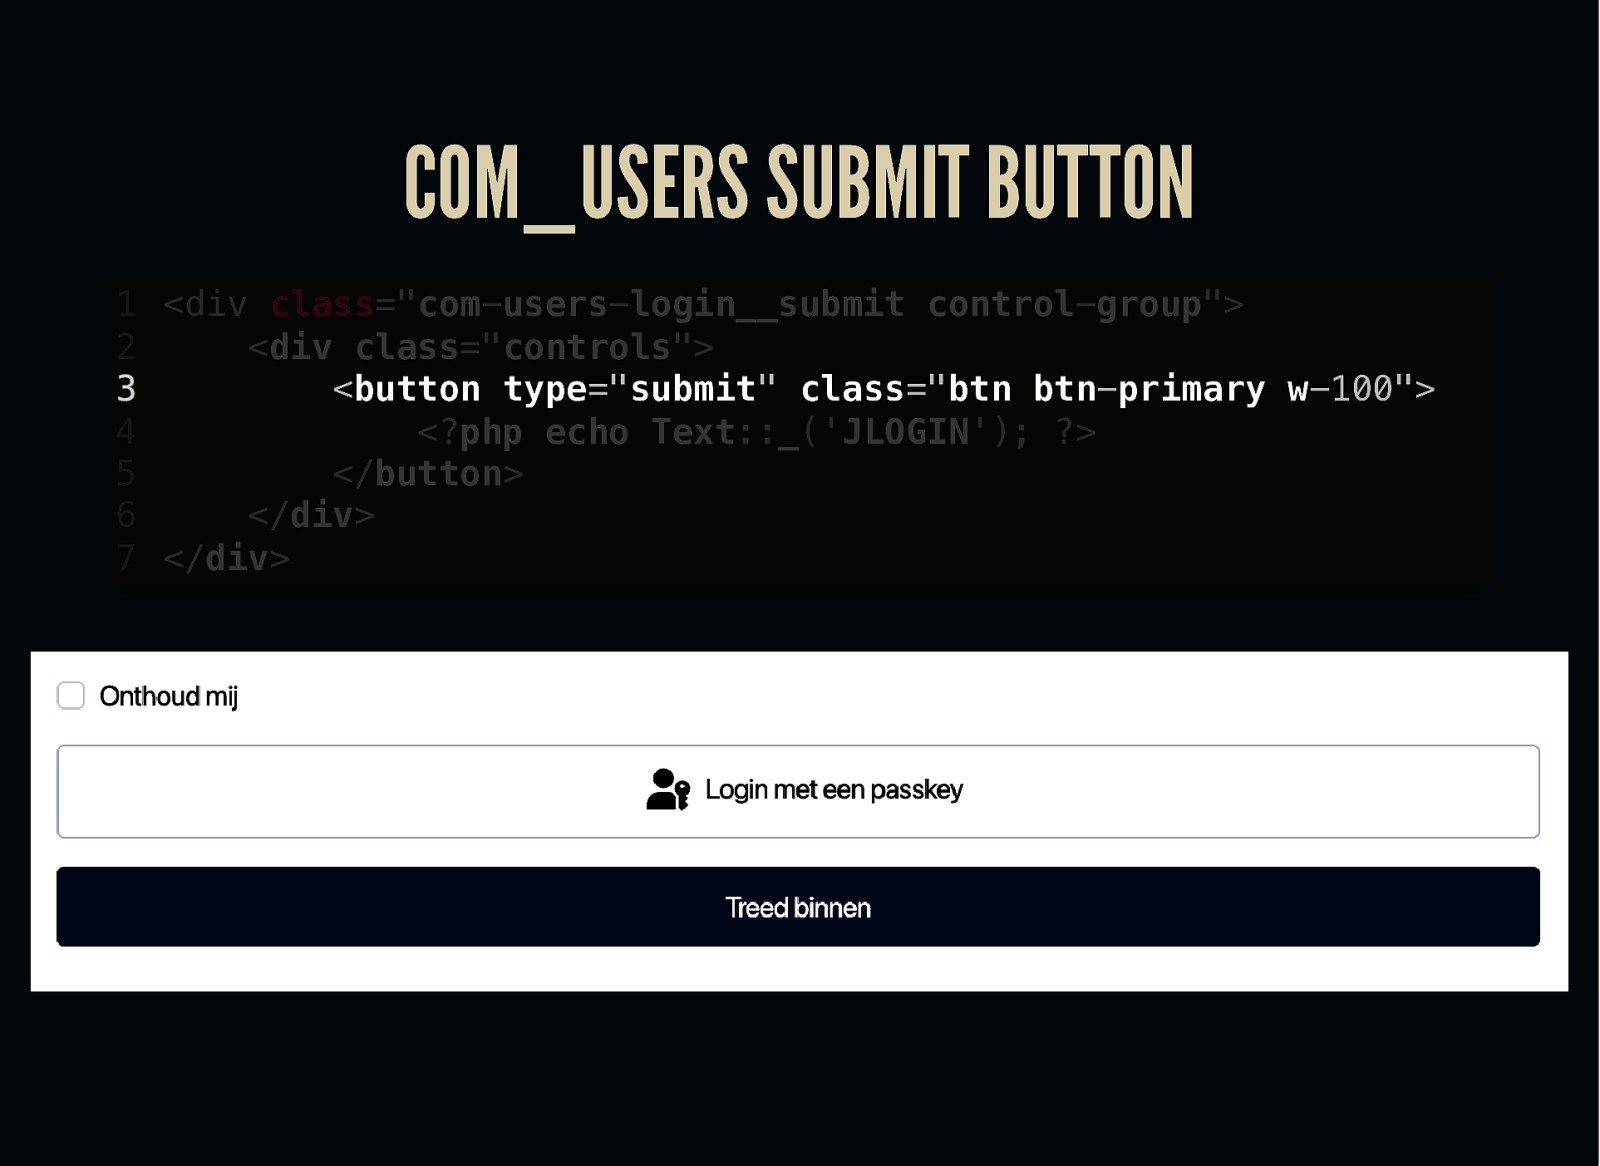Select line number 7 in code gutter
Image resolution: width=1600 pixels, height=1166 pixels.
[x=126, y=558]
